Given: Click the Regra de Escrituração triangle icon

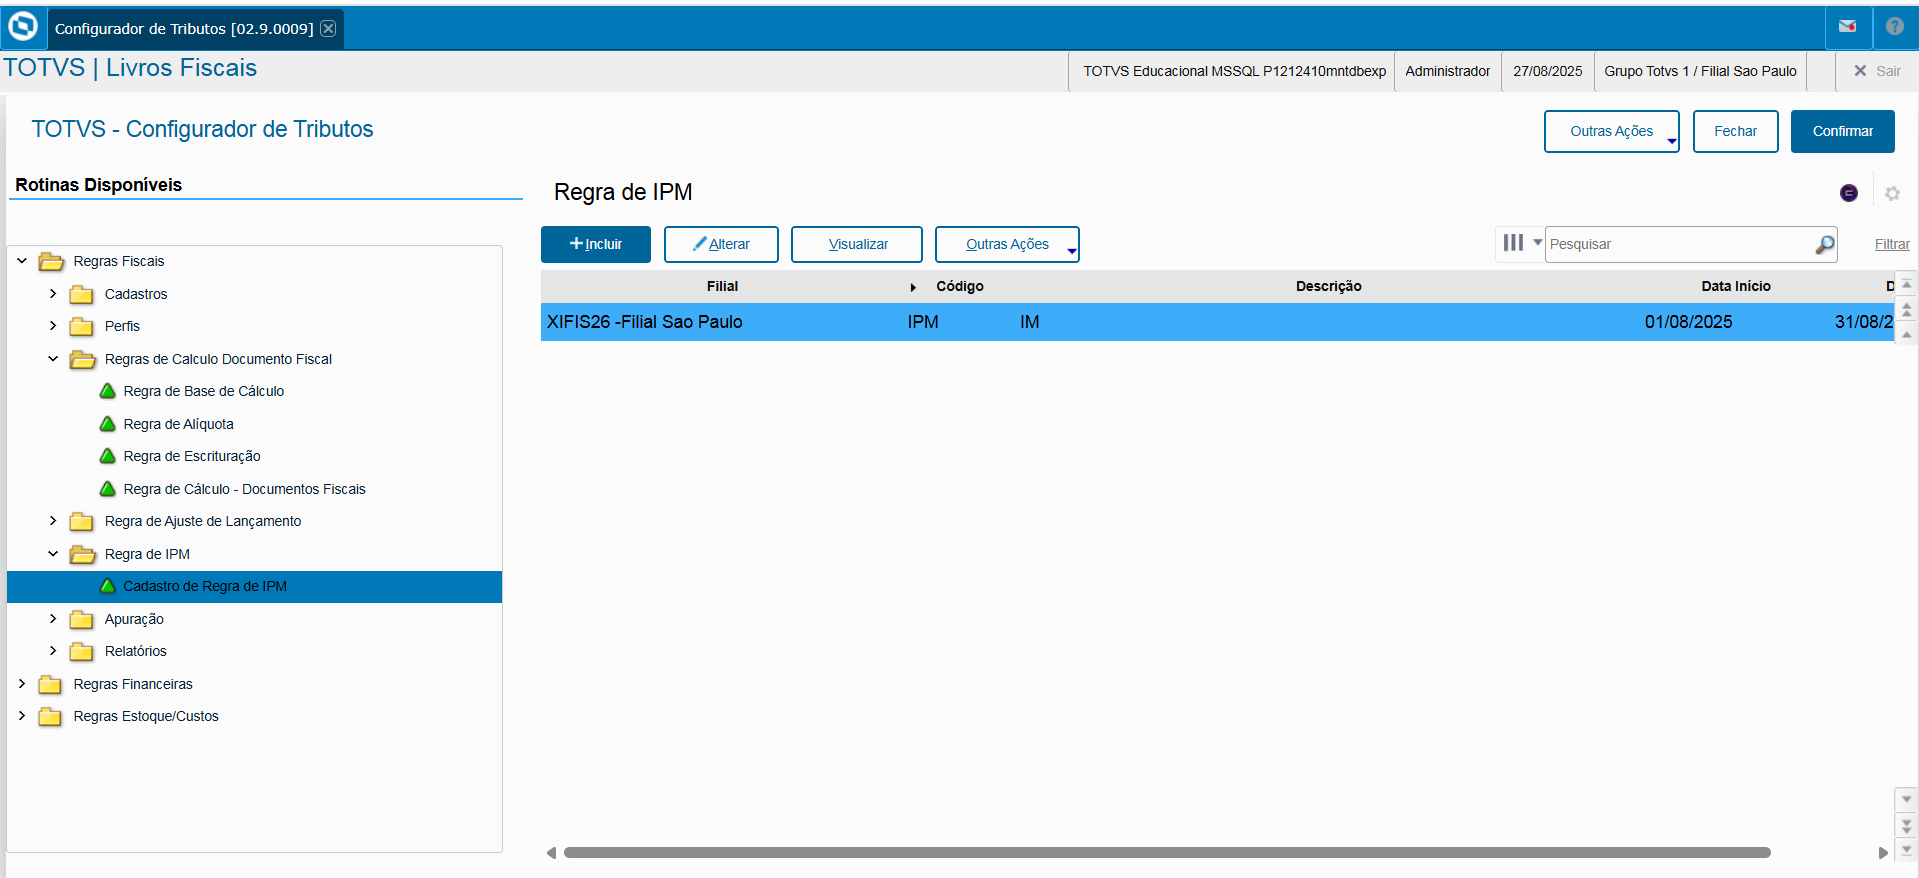Looking at the screenshot, I should click(x=108, y=456).
